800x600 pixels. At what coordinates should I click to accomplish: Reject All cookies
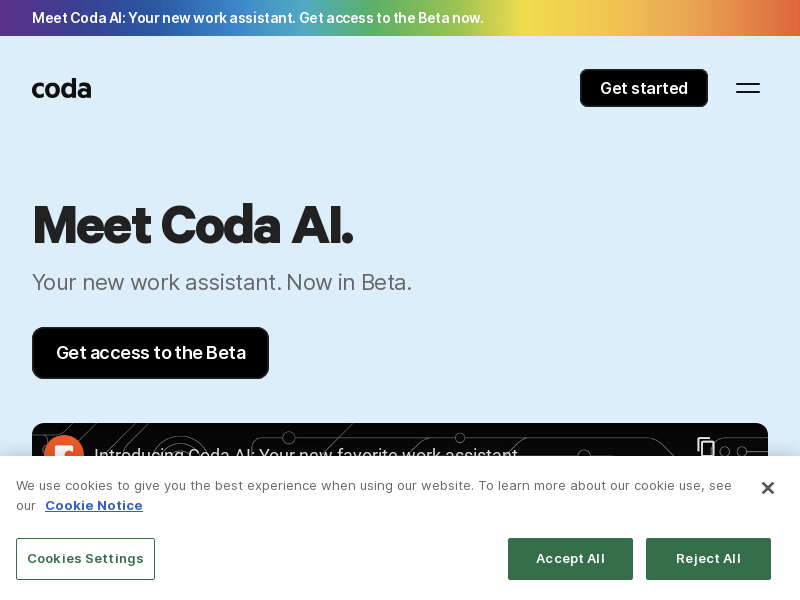tap(708, 559)
